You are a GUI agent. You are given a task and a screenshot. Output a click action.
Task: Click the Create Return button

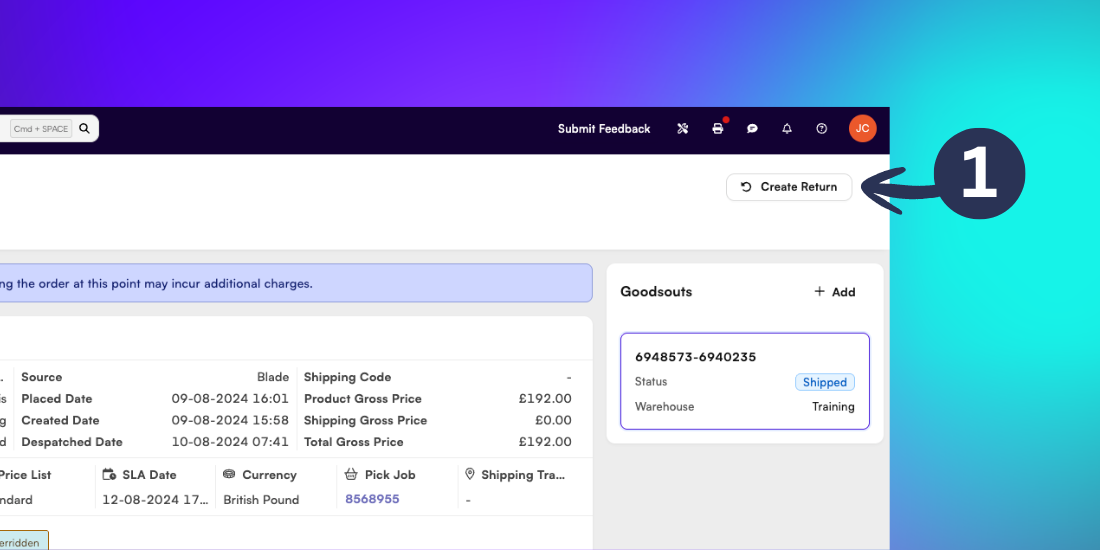[x=789, y=187]
